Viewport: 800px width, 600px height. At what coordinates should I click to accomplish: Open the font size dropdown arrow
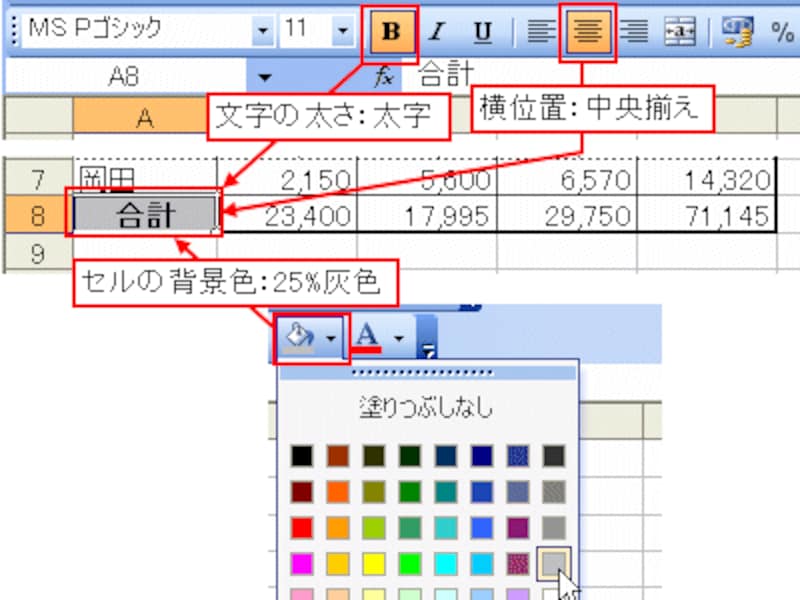[343, 31]
